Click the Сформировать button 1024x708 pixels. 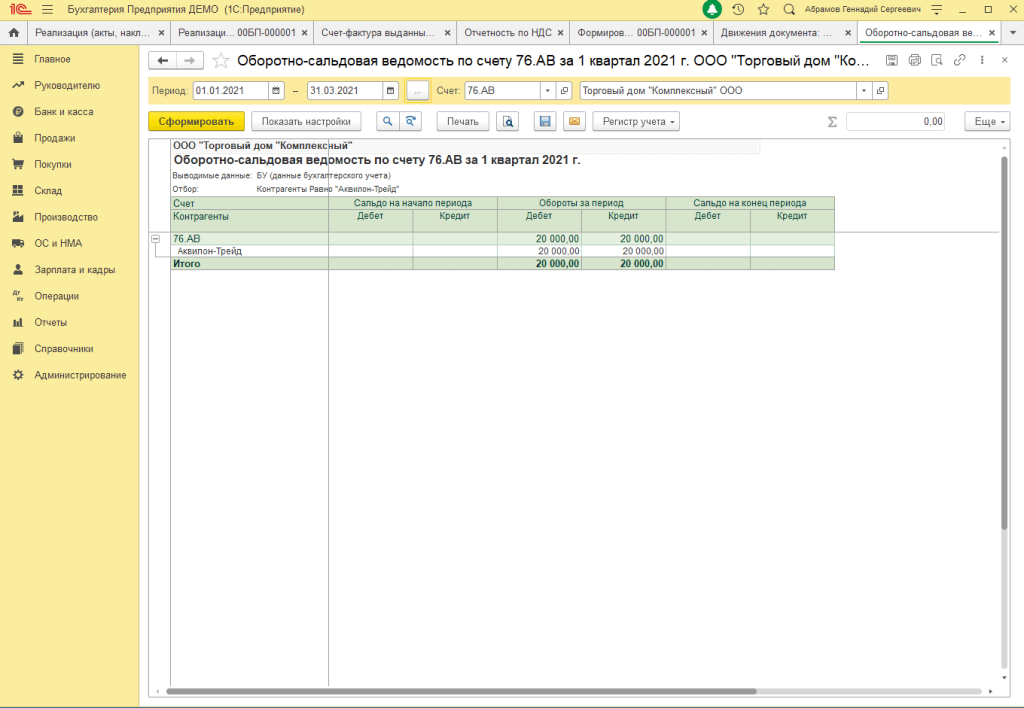(196, 121)
